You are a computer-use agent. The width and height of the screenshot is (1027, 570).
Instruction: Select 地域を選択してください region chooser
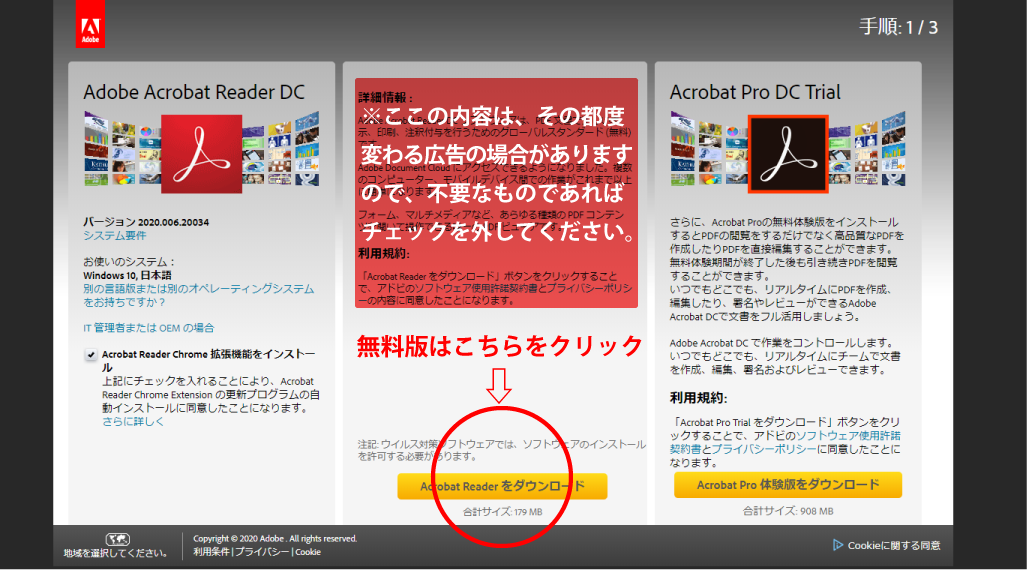[x=115, y=553]
